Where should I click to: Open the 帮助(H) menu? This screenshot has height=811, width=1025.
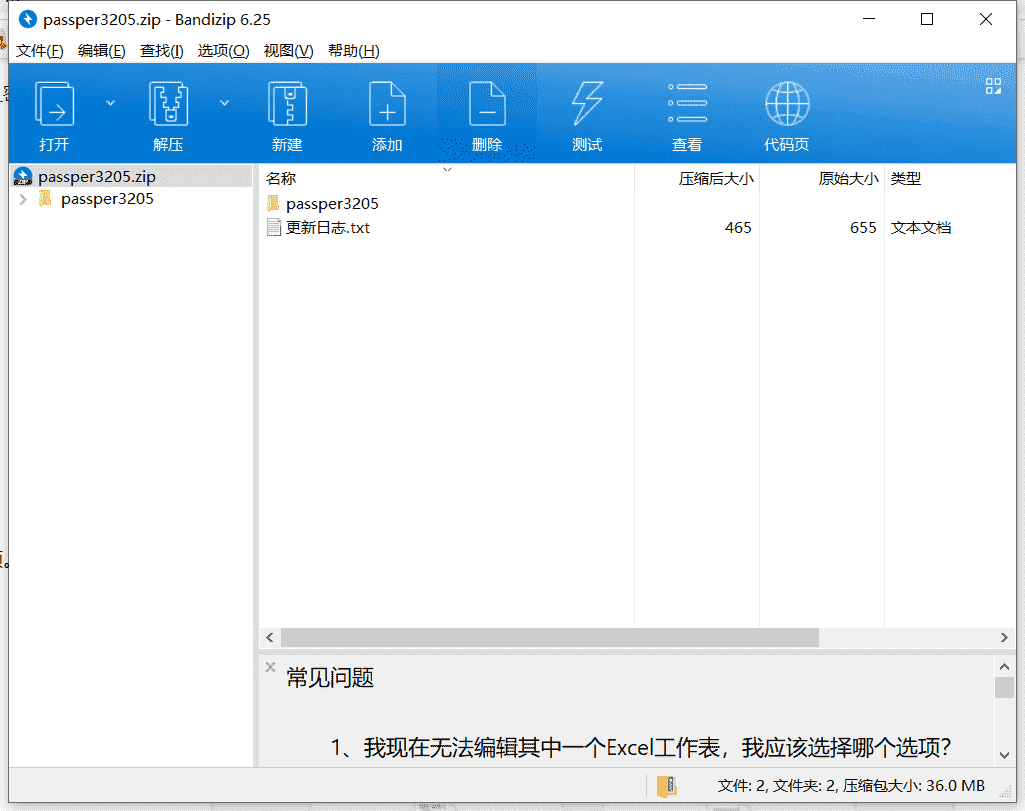click(x=354, y=51)
